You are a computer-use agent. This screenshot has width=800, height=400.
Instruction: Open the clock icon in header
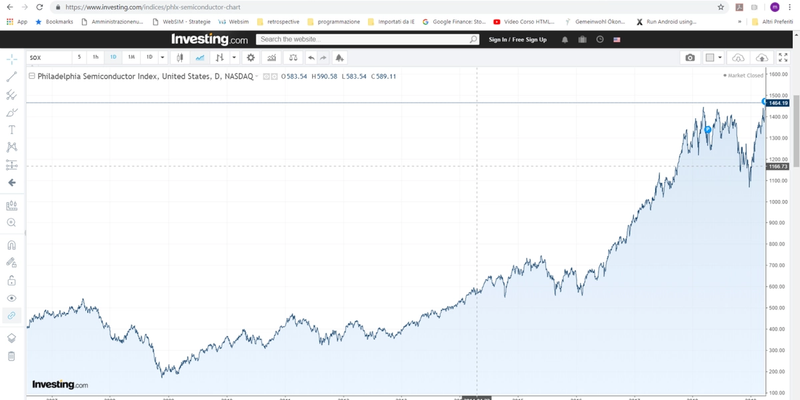(x=600, y=39)
